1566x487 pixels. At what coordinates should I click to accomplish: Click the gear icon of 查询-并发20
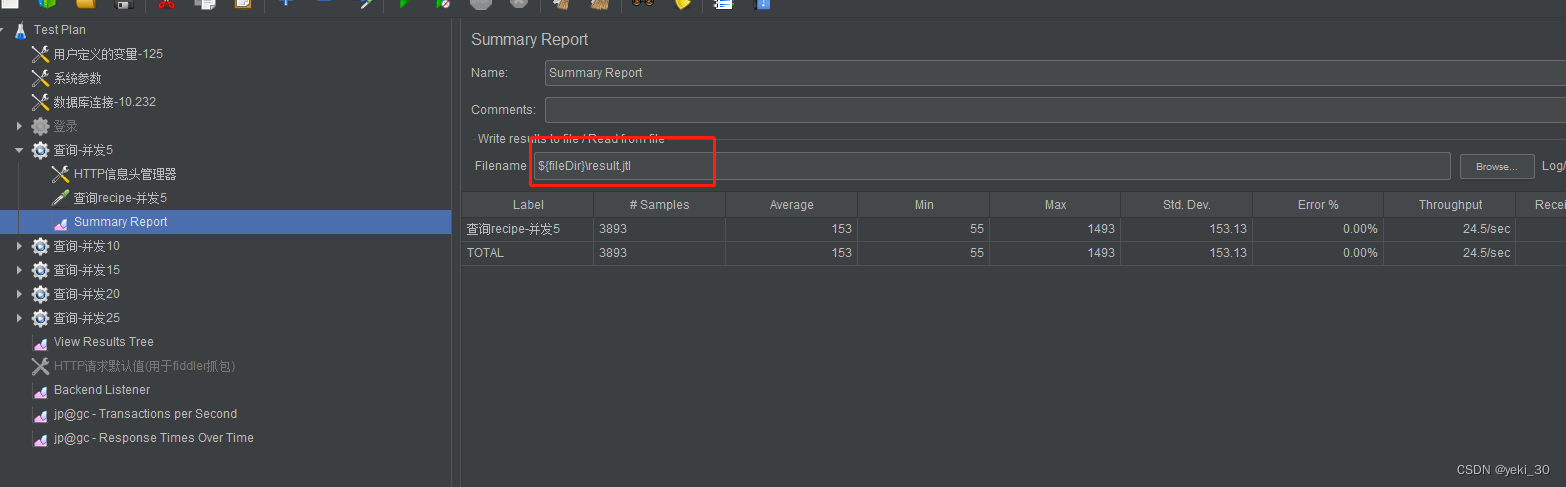pyautogui.click(x=40, y=294)
